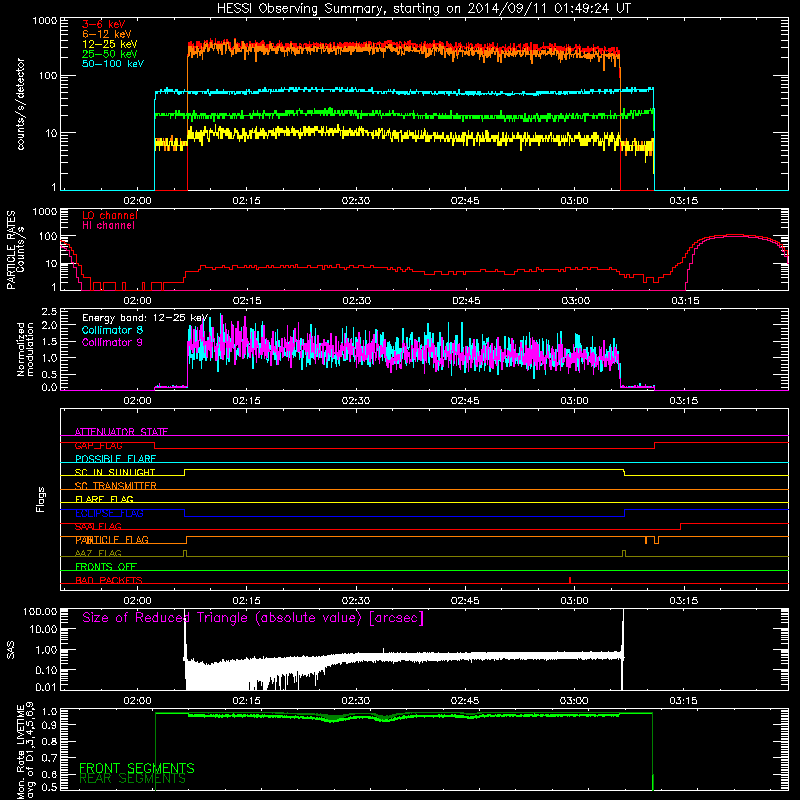The width and height of the screenshot is (800, 800).
Task: Select the 25-50 keV legend label
Action: [110, 54]
